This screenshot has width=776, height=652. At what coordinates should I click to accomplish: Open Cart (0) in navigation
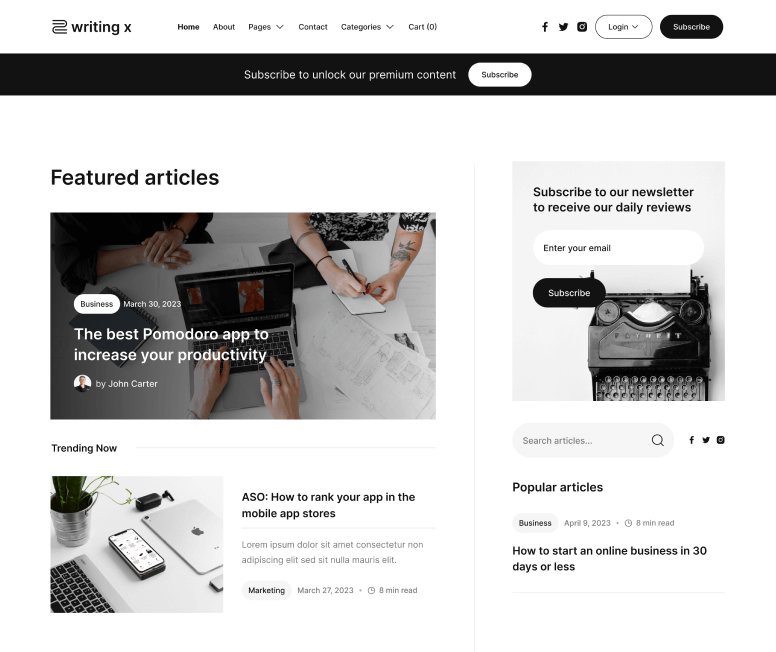(423, 27)
